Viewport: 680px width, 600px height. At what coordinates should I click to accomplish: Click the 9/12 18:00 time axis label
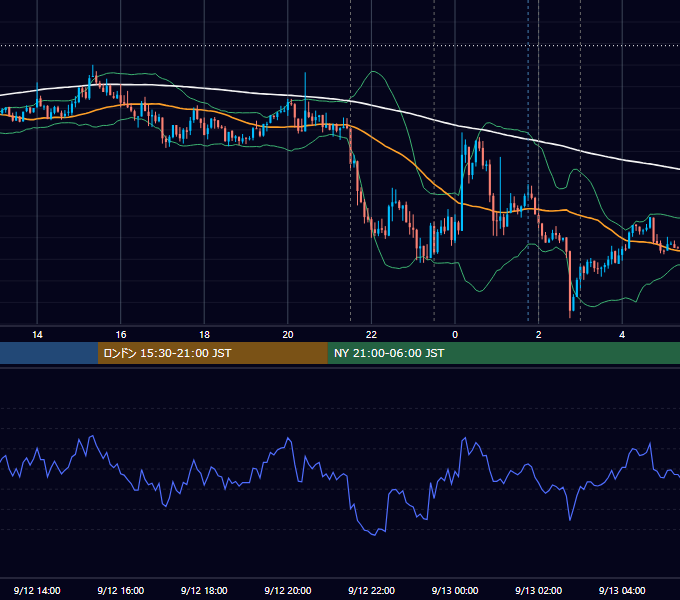[204, 590]
